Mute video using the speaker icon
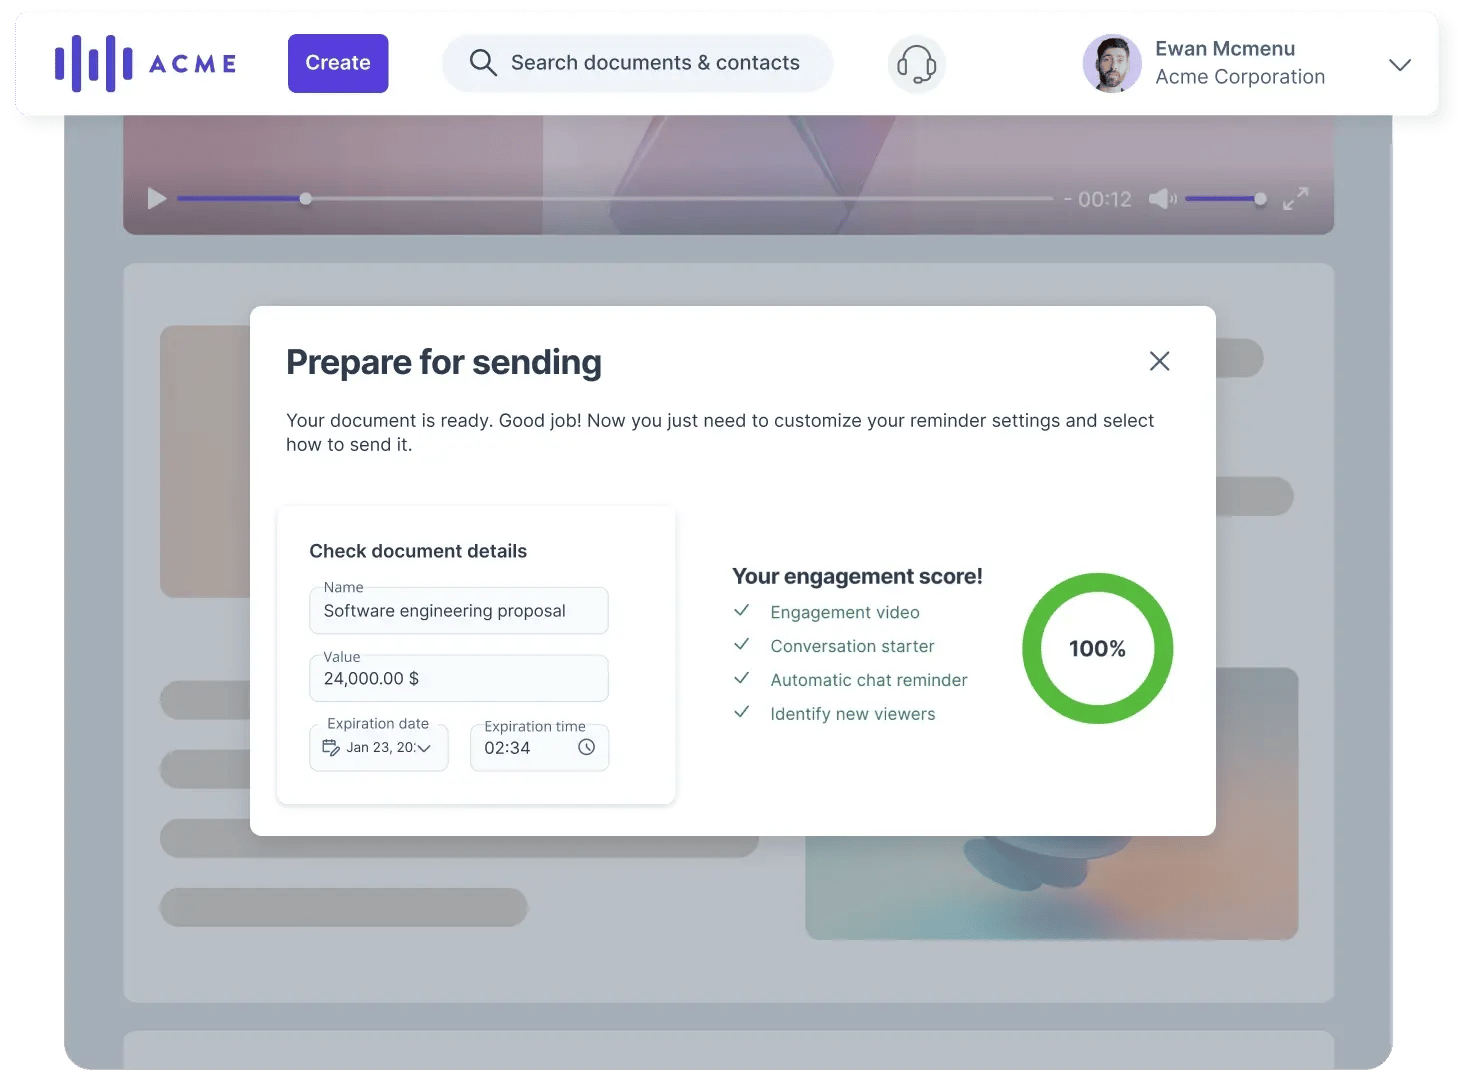Viewport: 1458px width, 1082px height. coord(1162,199)
